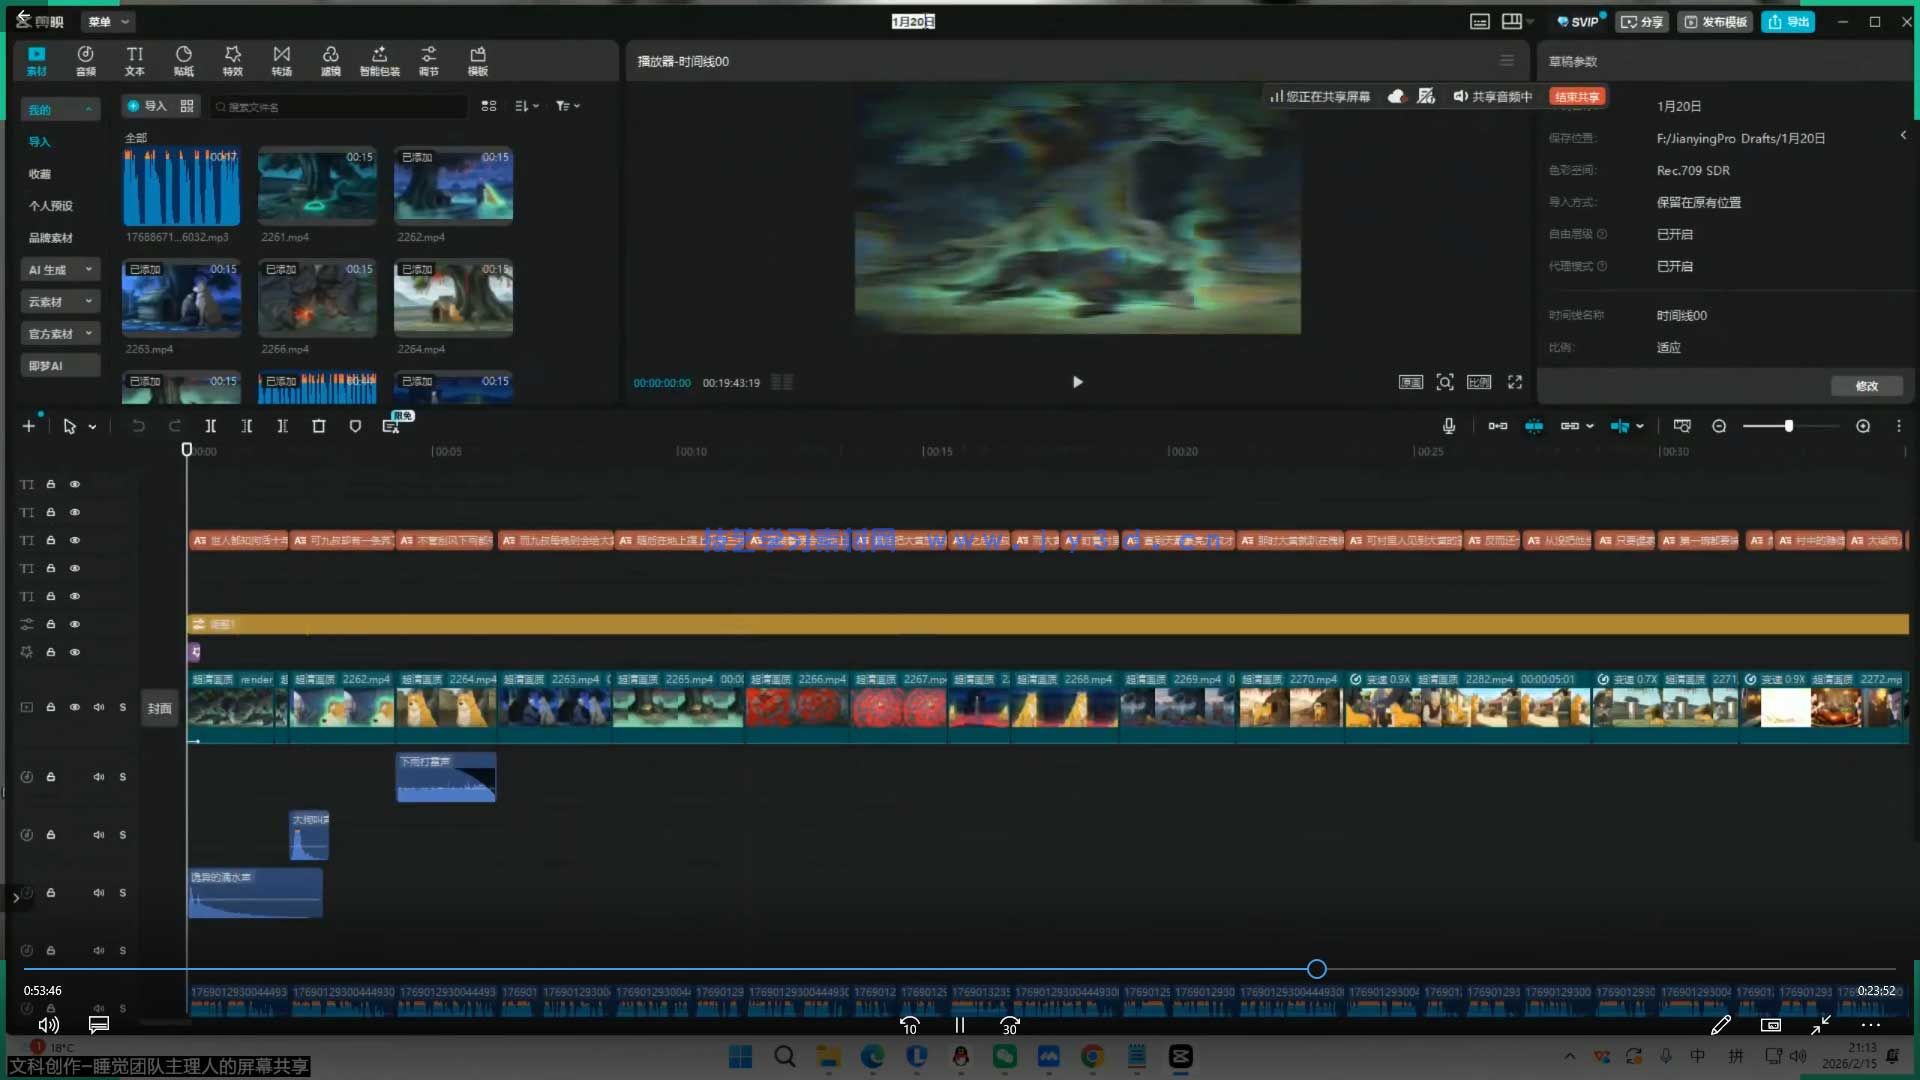
Task: Click the undo arrow in the timeline toolbar
Action: [138, 426]
